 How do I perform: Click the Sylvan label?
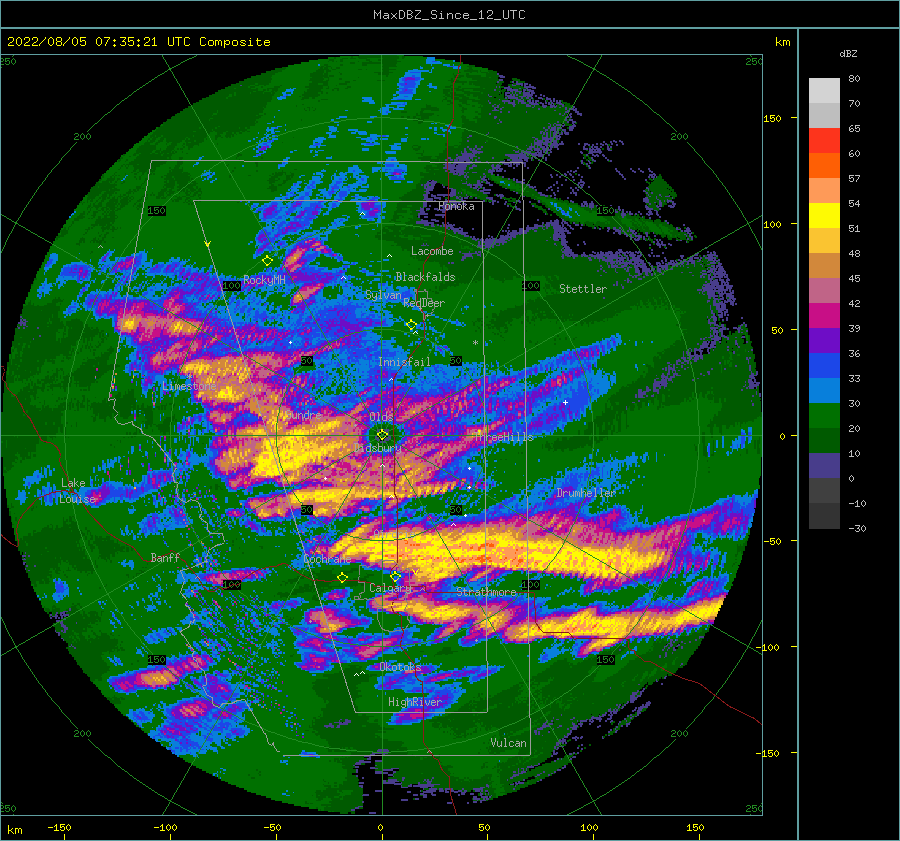click(383, 295)
